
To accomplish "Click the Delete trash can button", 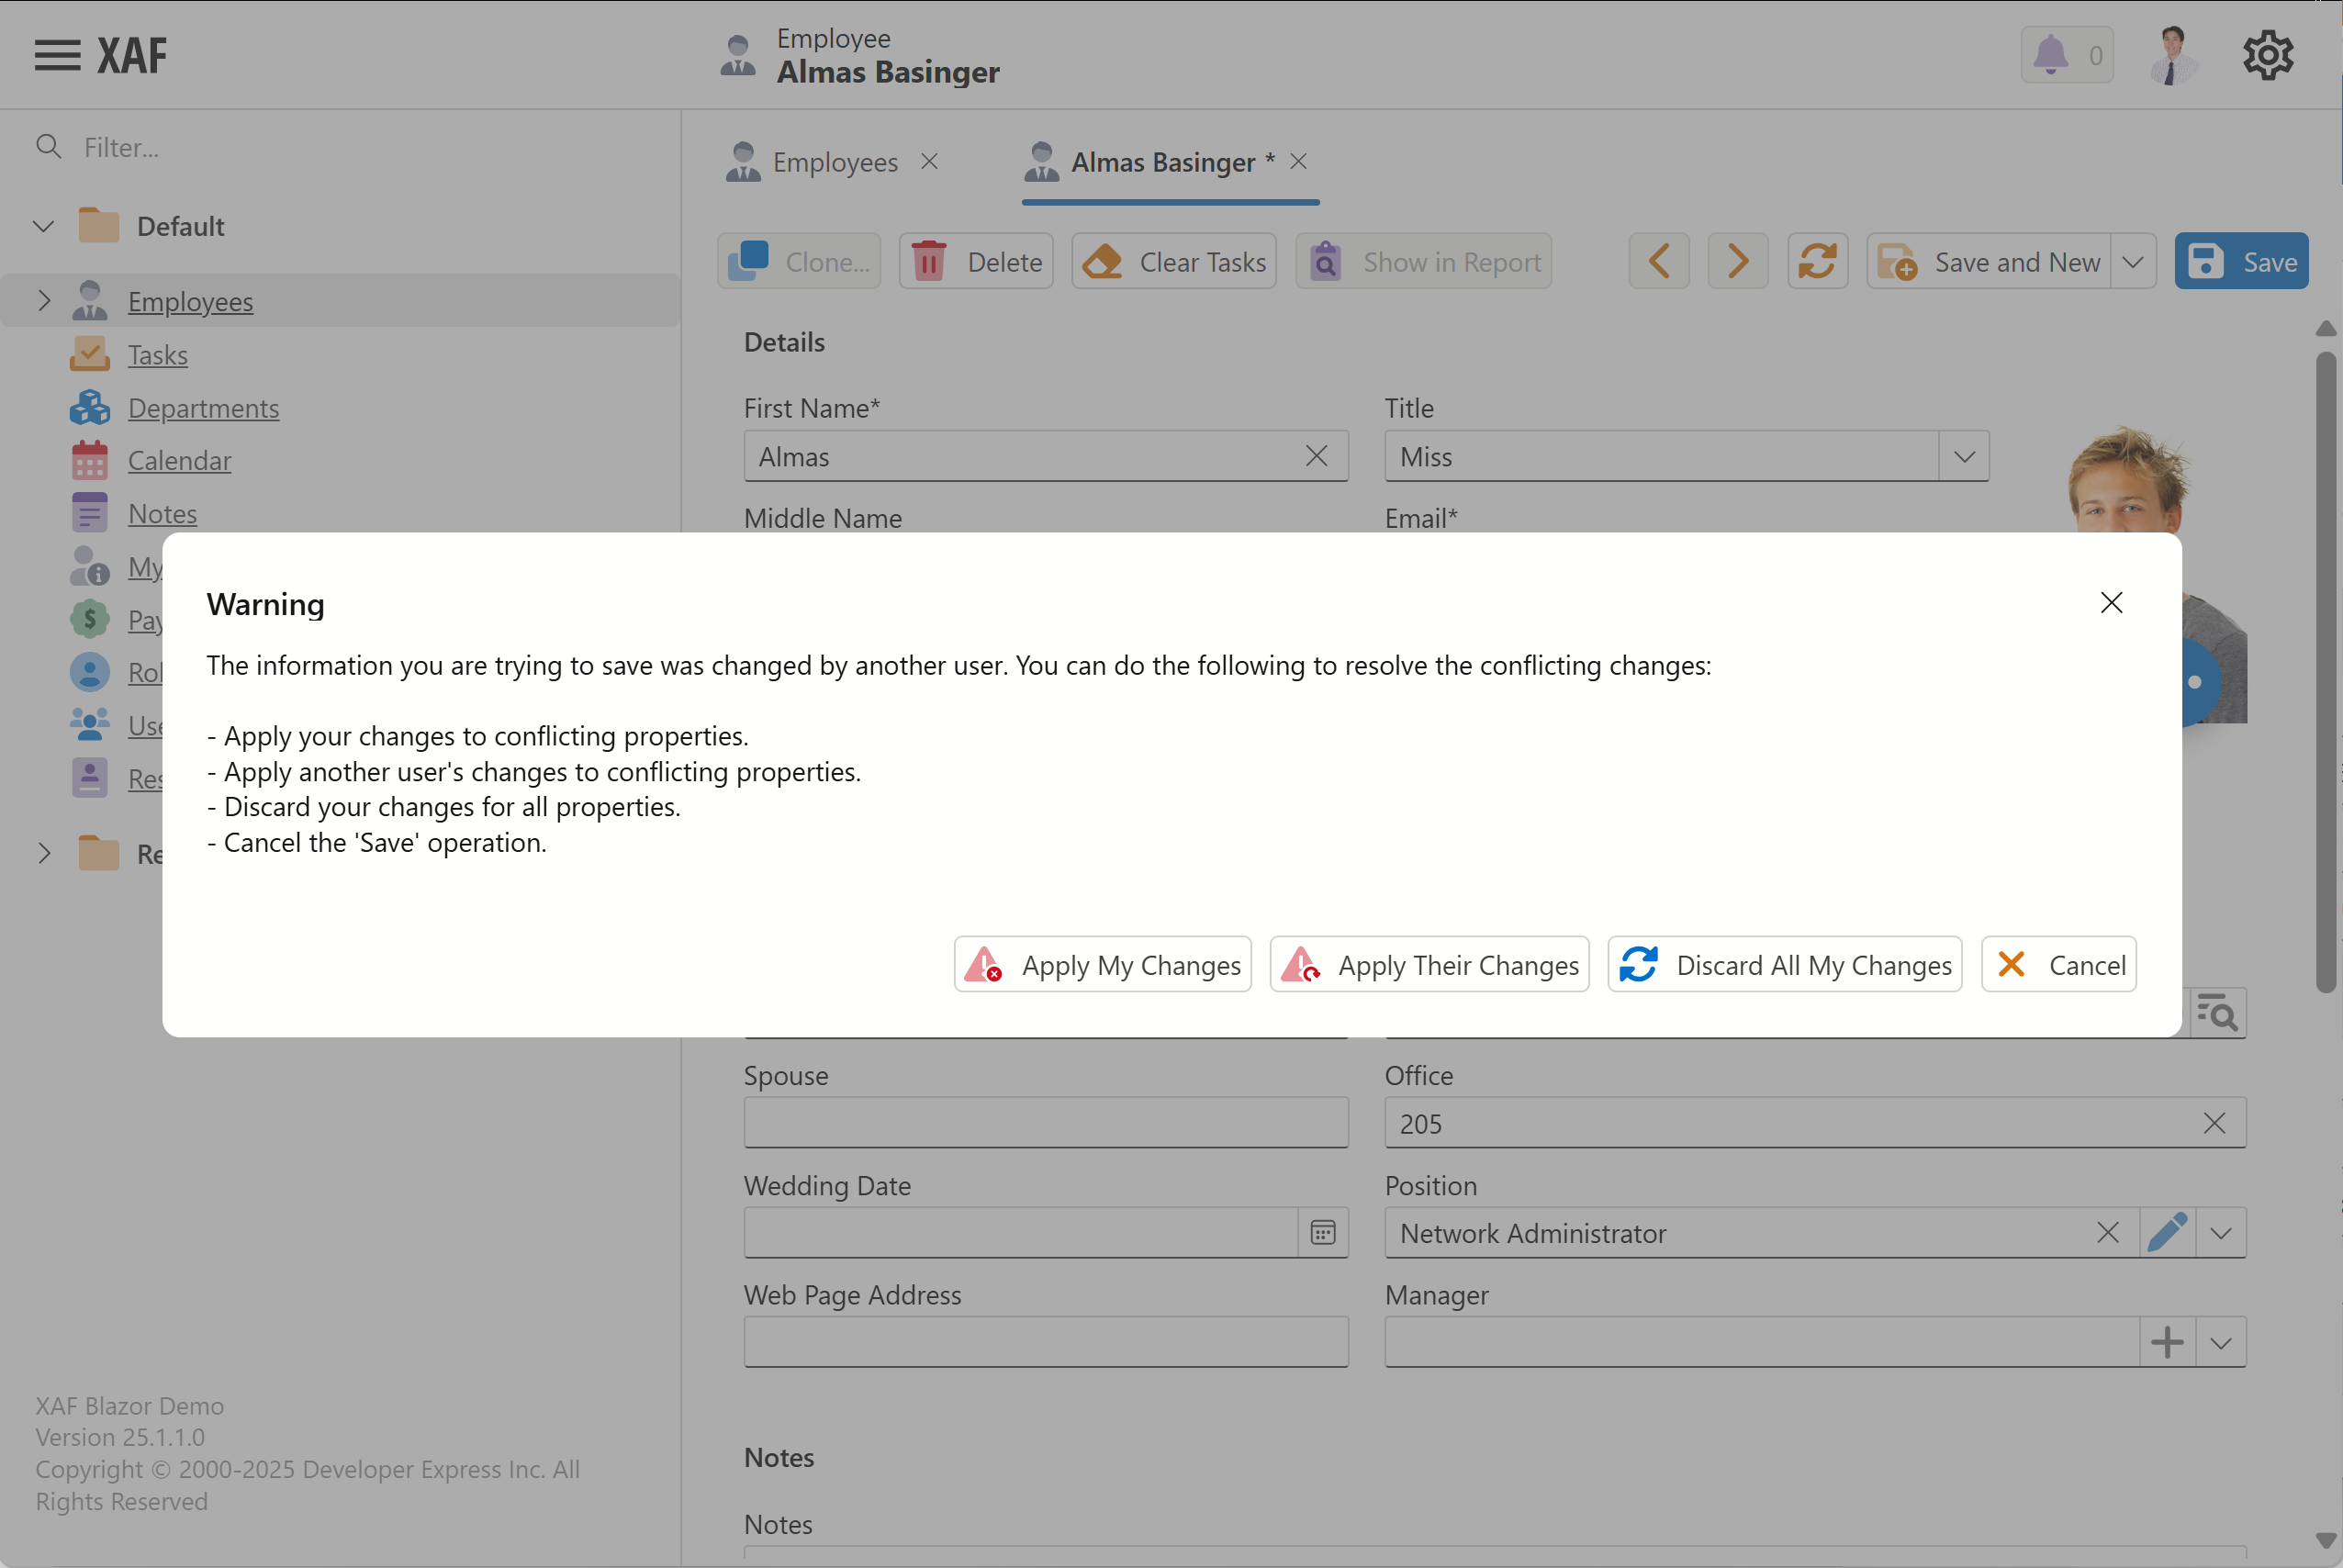I will click(x=976, y=262).
